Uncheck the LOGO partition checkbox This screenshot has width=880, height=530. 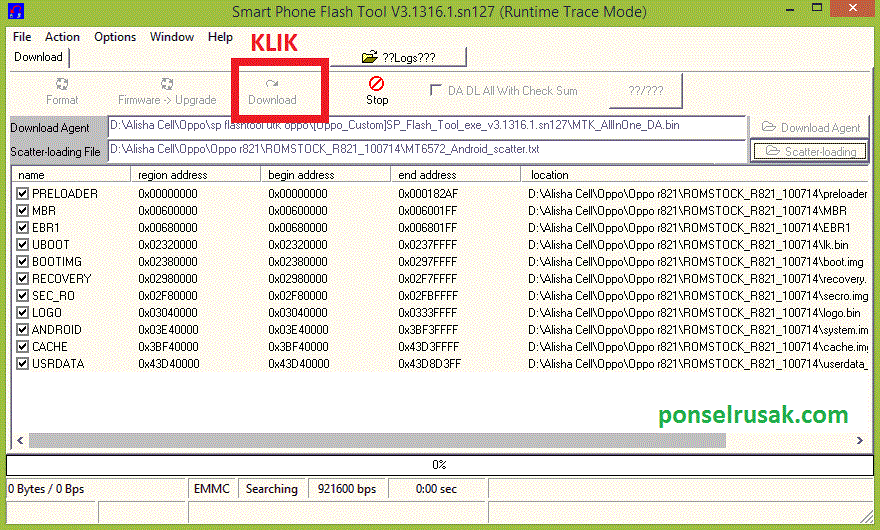(22, 313)
